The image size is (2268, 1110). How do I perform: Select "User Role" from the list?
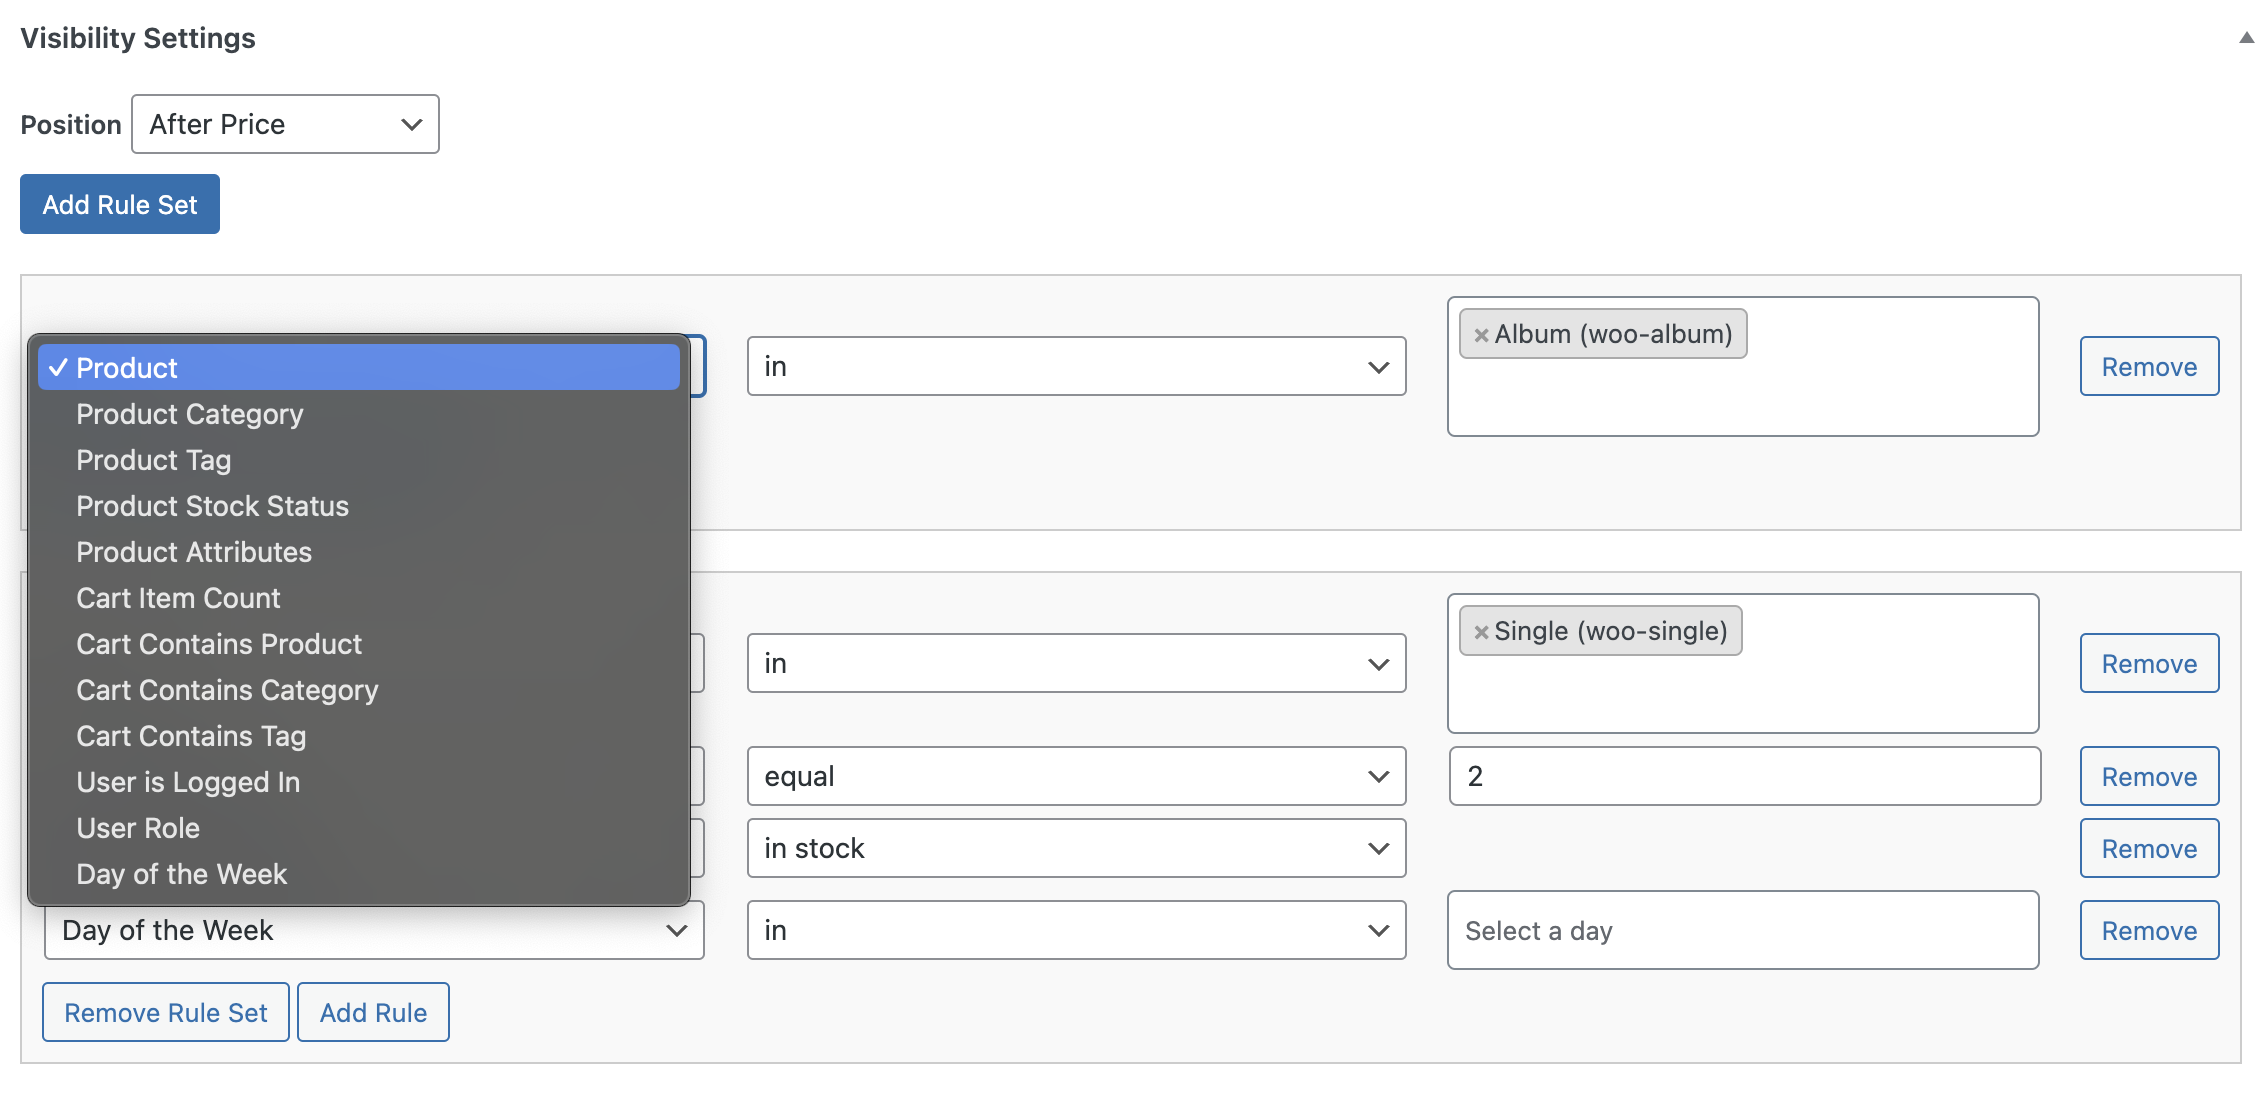[x=138, y=828]
